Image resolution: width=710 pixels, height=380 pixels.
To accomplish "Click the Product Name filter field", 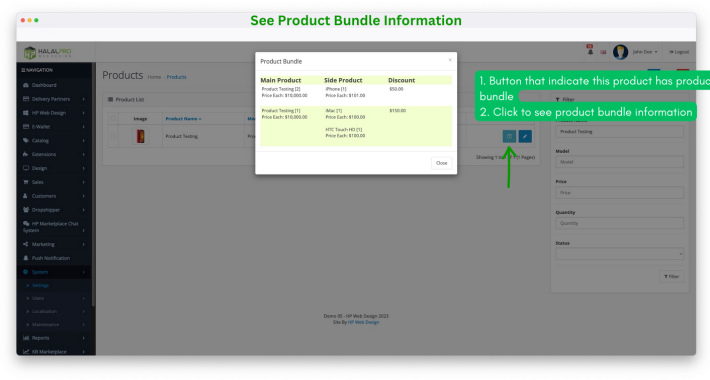I will pos(619,132).
